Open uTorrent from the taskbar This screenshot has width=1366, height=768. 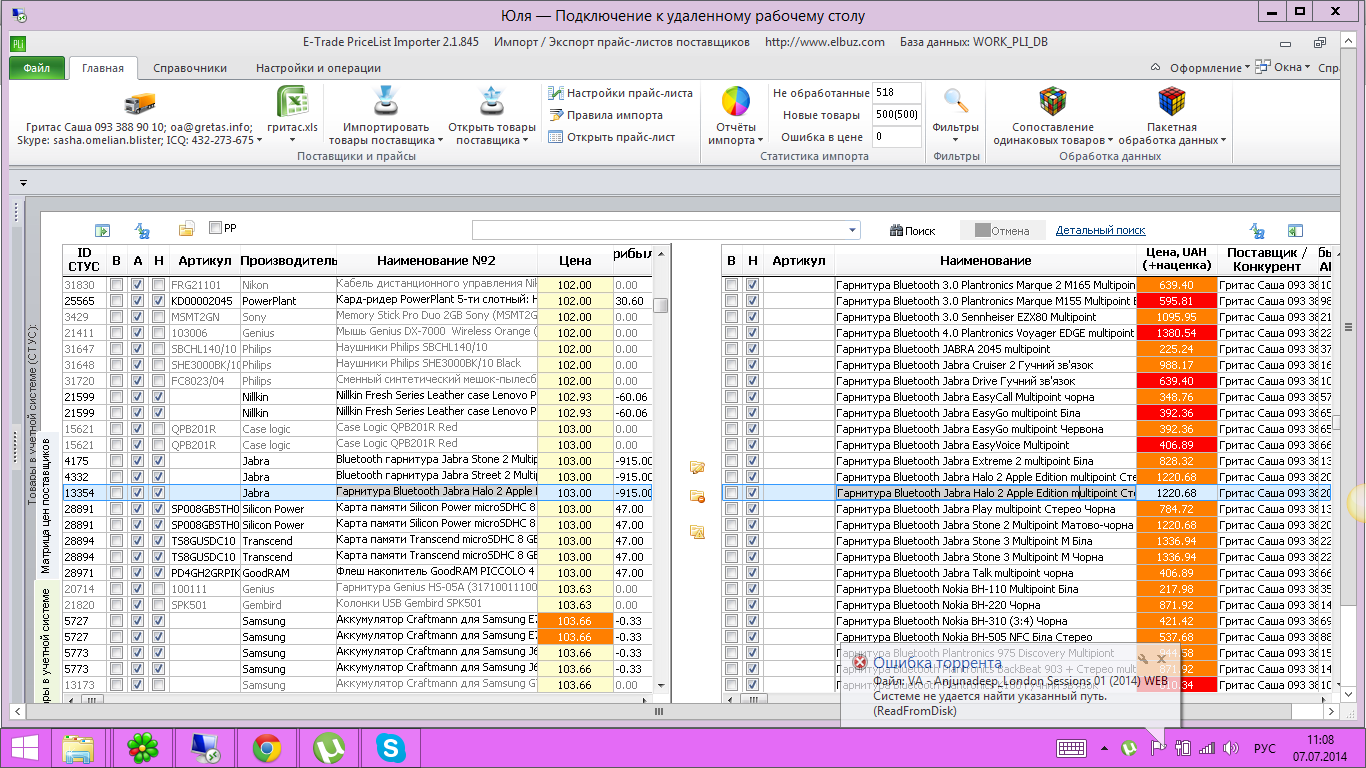click(327, 748)
